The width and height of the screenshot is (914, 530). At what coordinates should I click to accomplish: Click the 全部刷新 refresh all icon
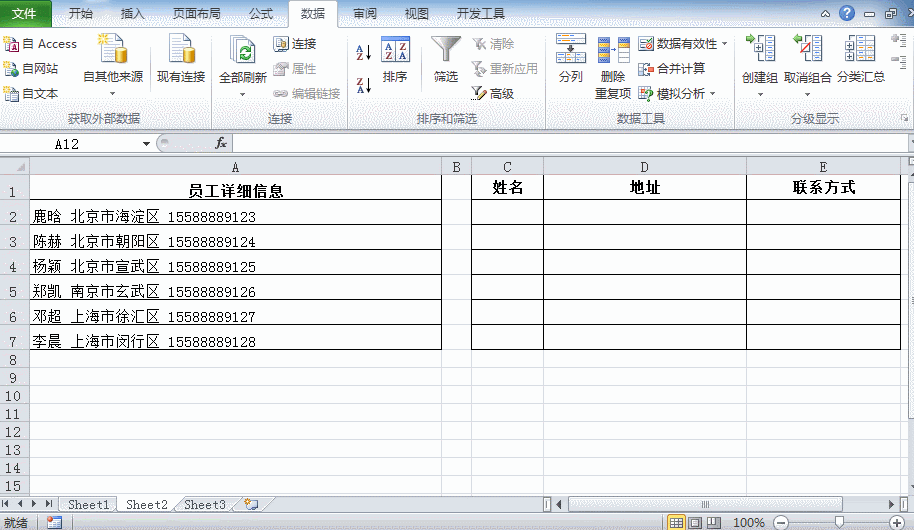coord(242,51)
